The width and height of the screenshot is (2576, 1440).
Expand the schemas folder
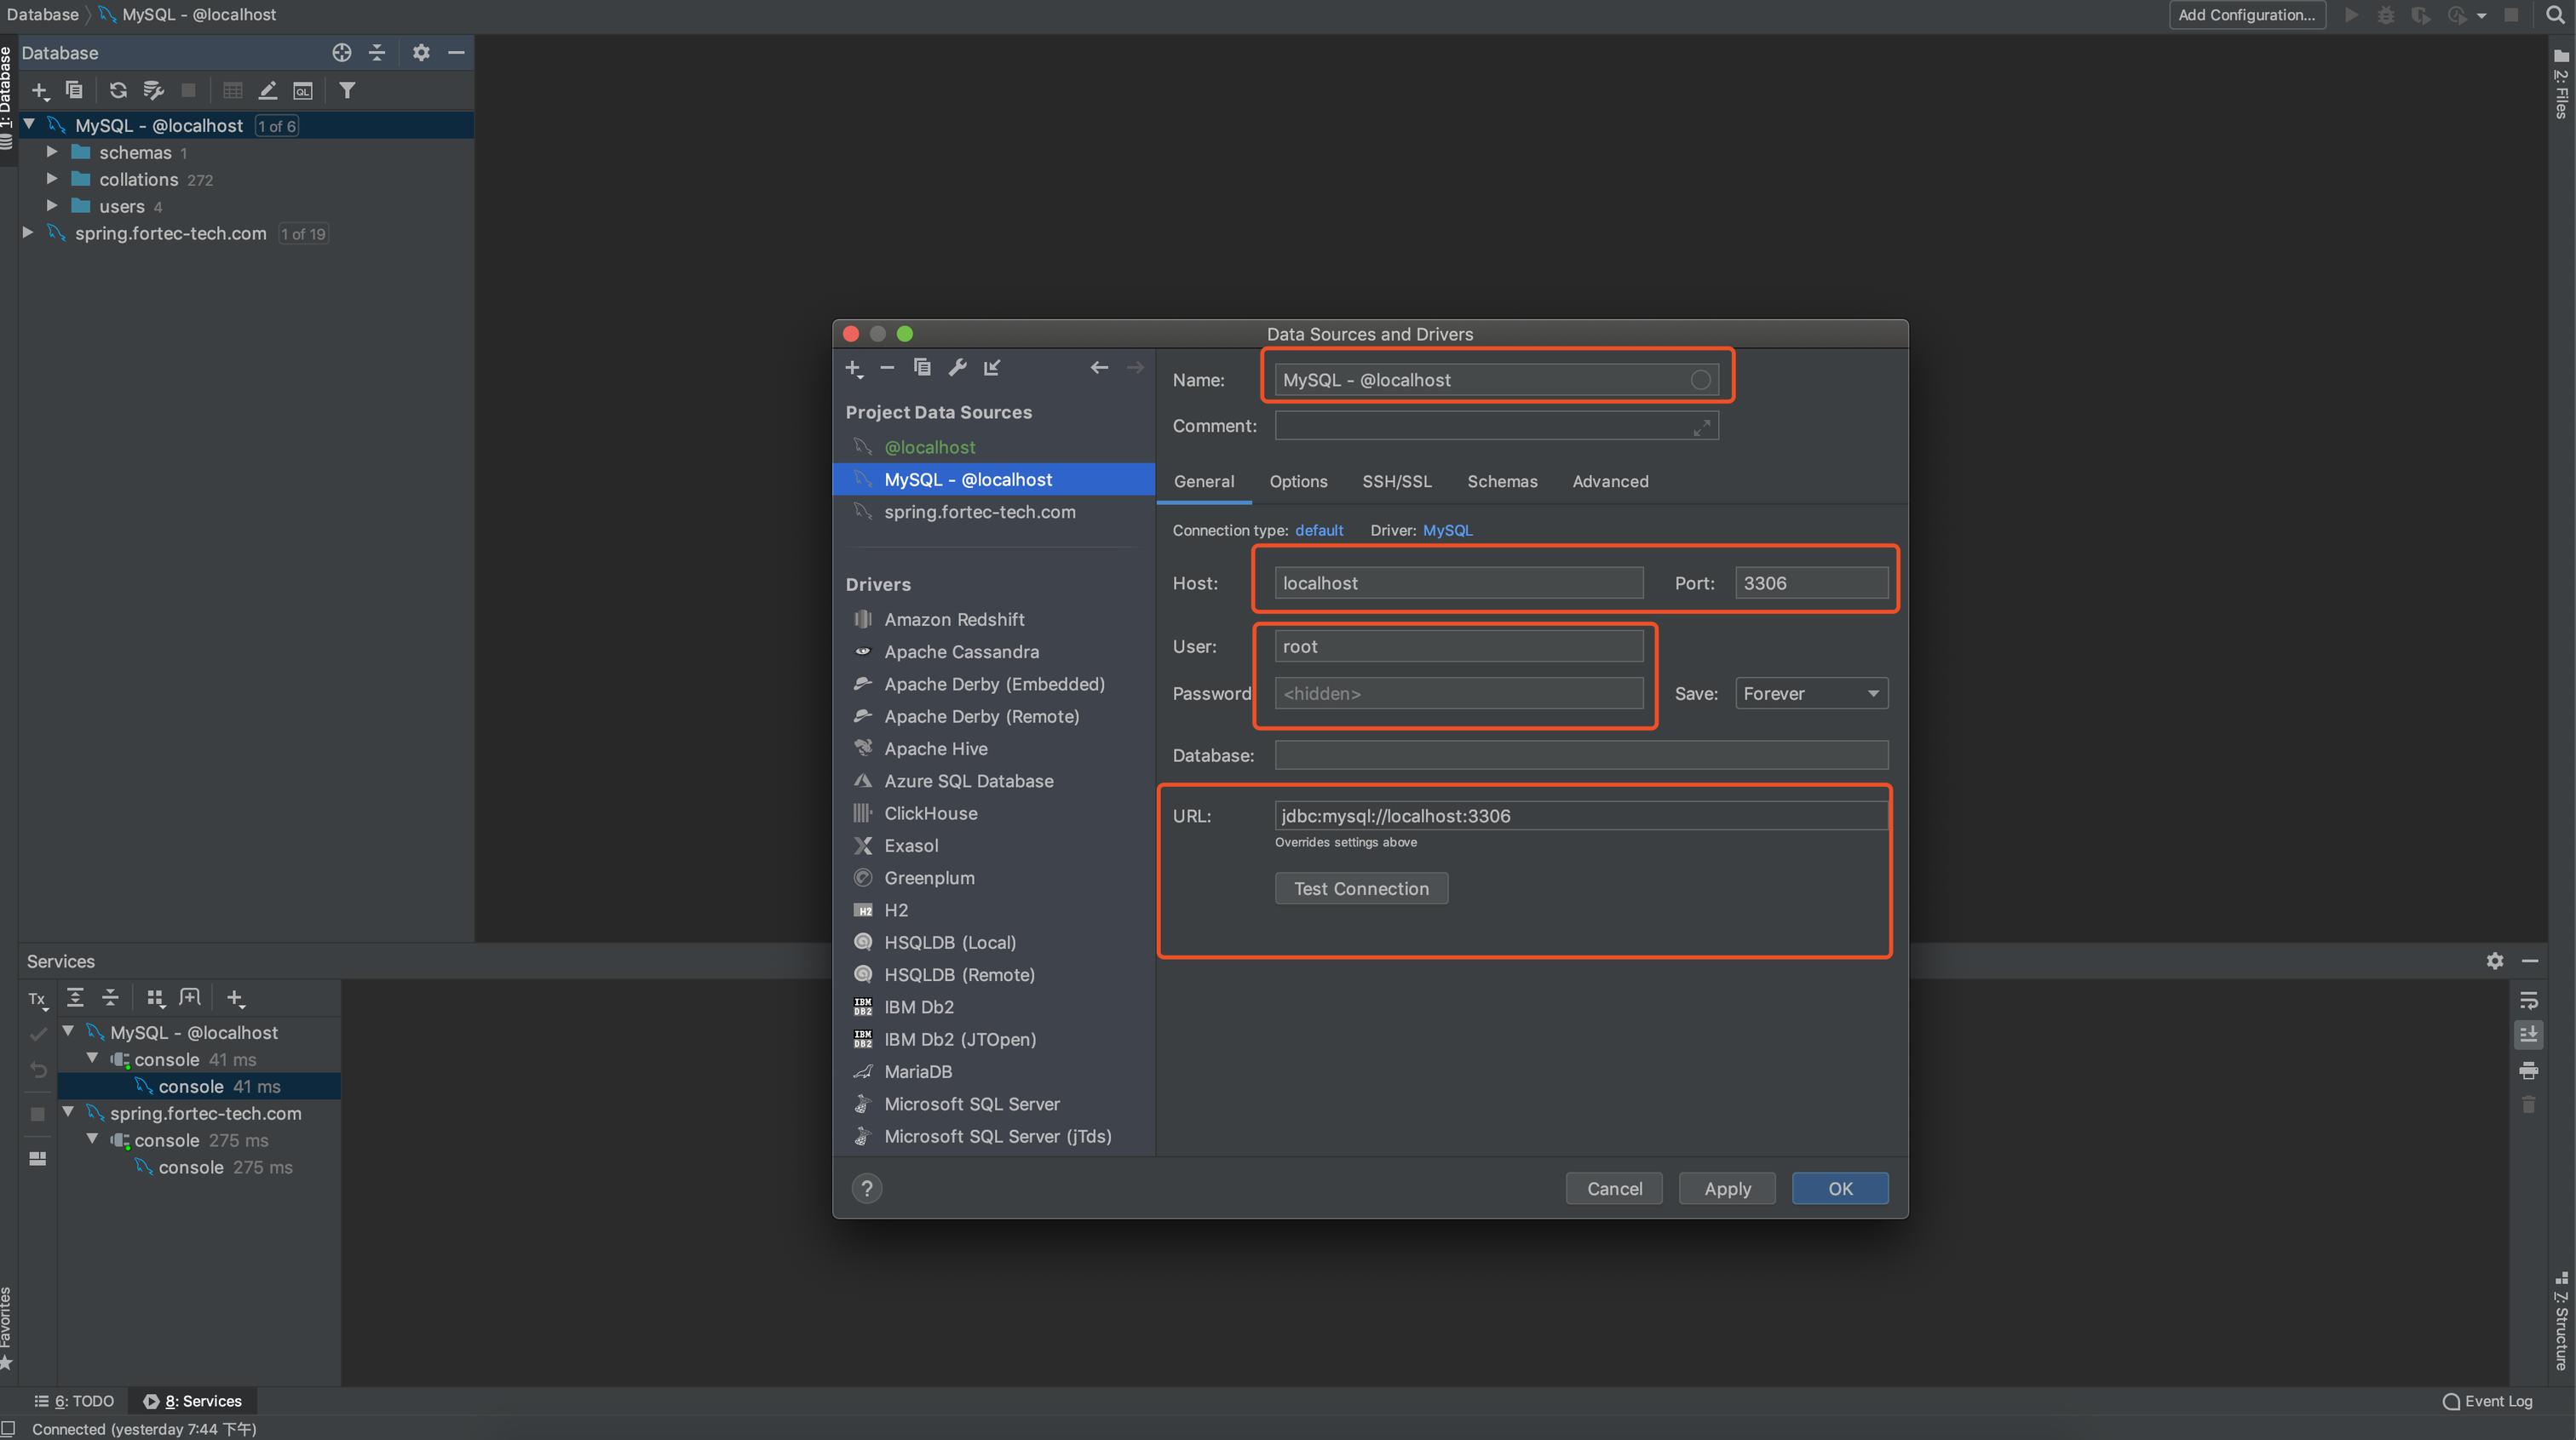coord(52,152)
